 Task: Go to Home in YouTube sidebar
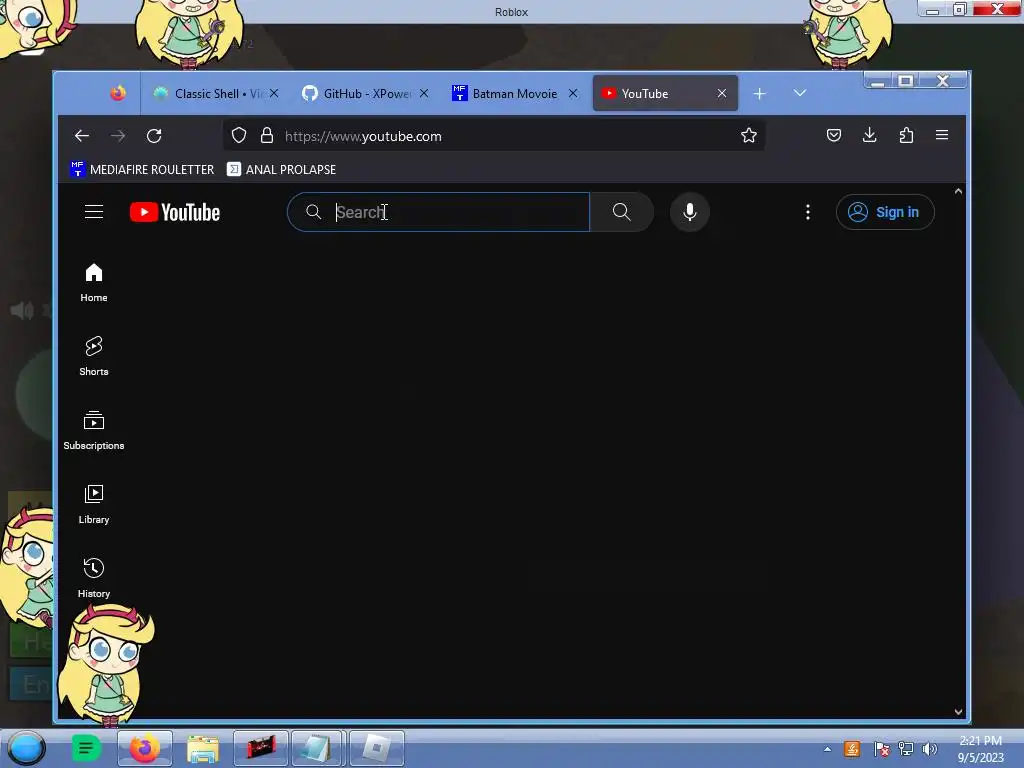pos(94,283)
